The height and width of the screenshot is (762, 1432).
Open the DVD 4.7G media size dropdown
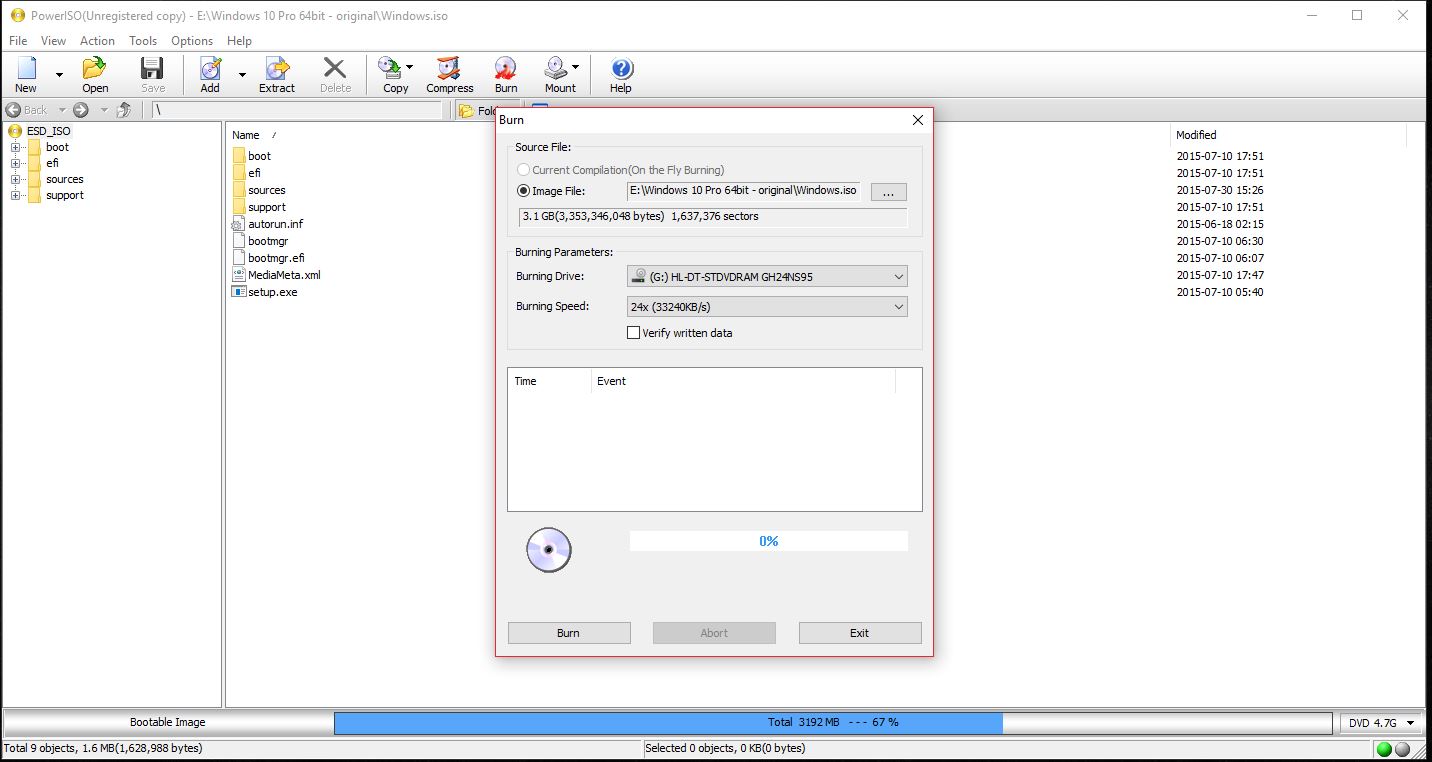(1382, 723)
